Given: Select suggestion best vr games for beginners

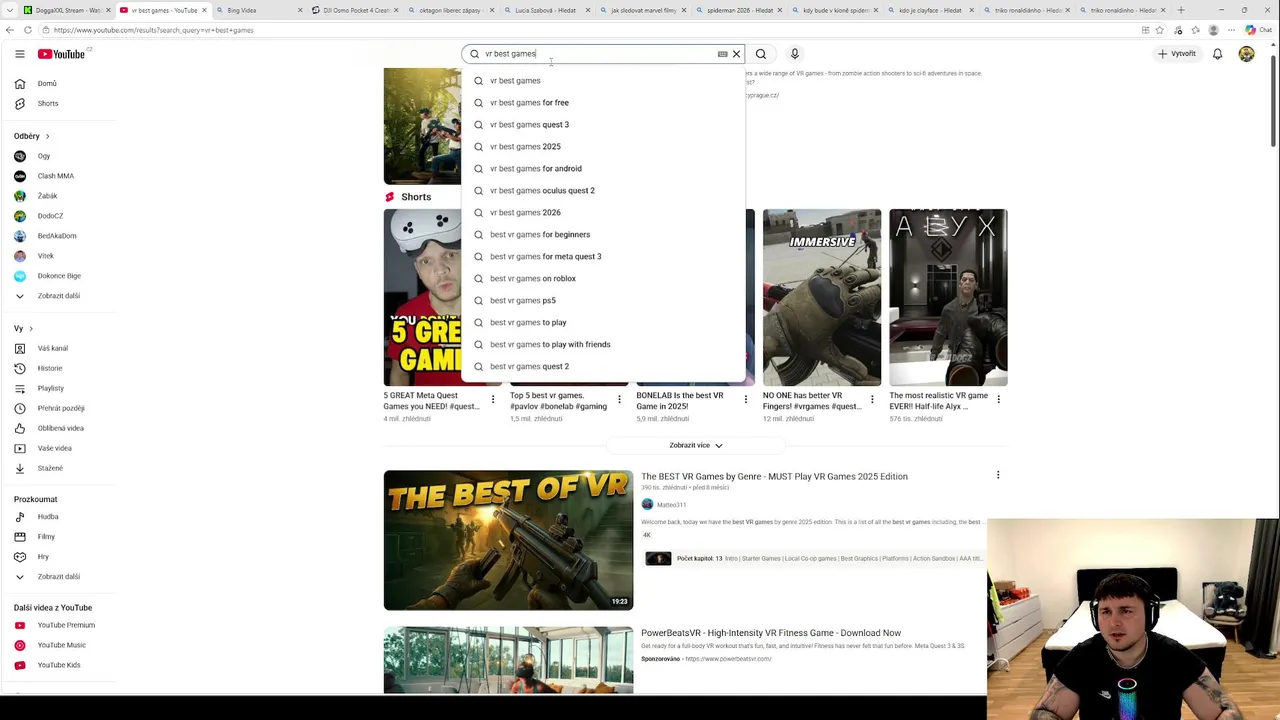Looking at the screenshot, I should 604,234.
